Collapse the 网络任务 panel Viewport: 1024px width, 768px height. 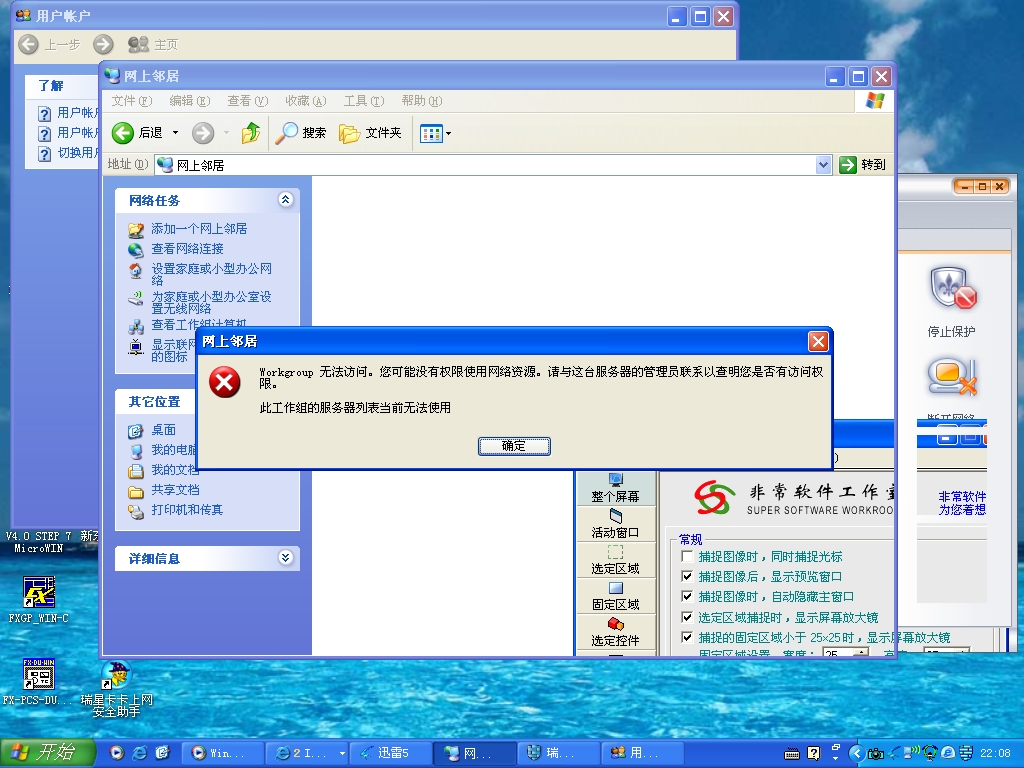pos(285,200)
